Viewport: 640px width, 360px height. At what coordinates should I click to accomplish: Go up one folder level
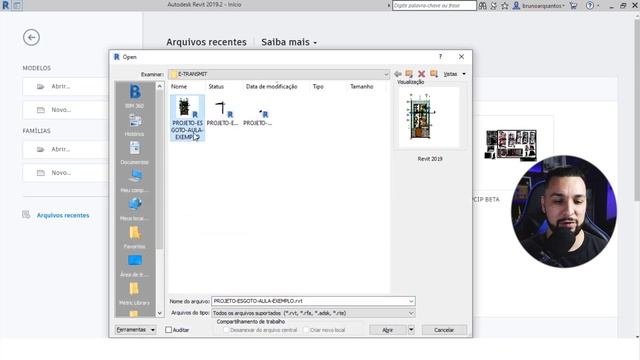(409, 74)
